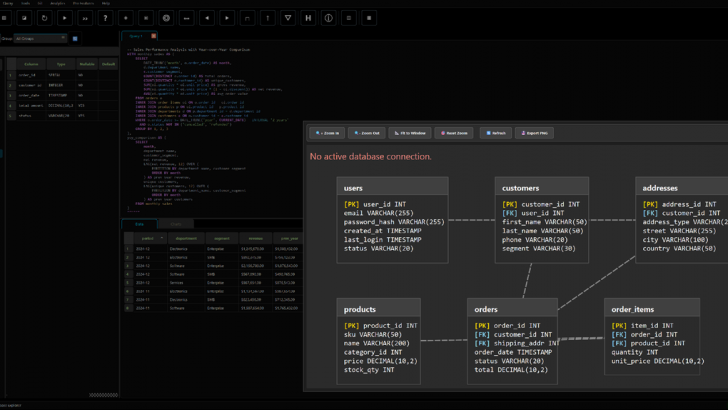
Task: Click the run query play icon
Action: [65, 18]
